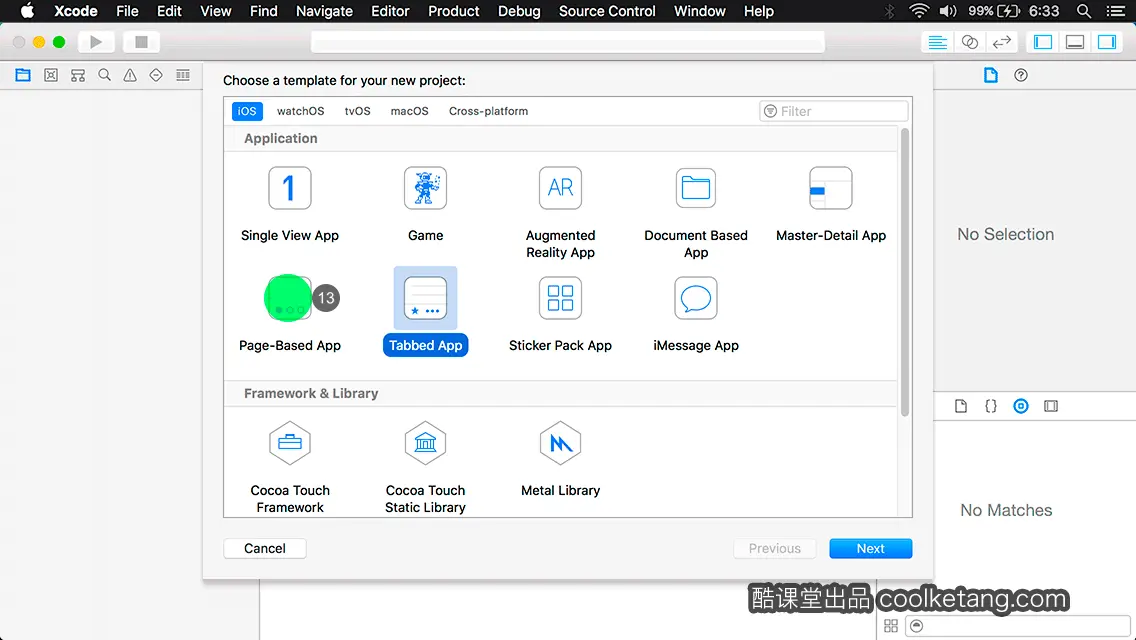1136x640 pixels.
Task: Show the File inspector
Action: click(990, 75)
